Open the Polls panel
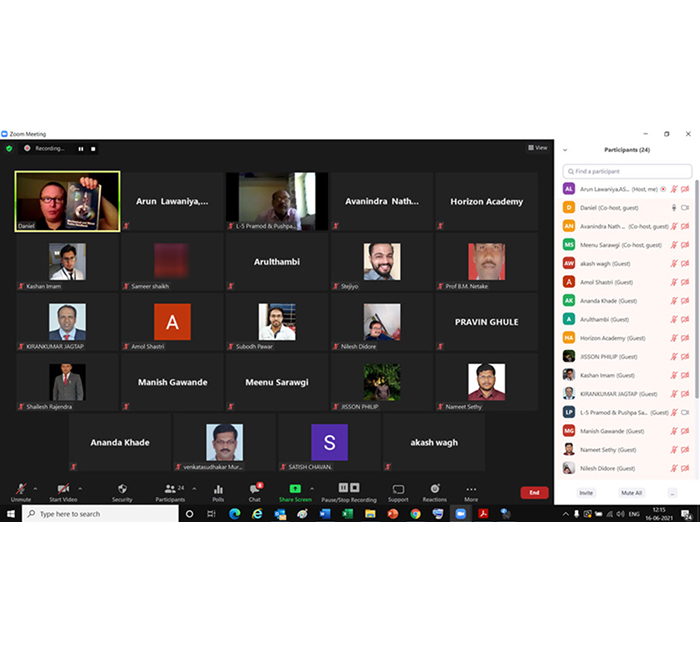Screen dimensions: 700x650 pos(218,489)
